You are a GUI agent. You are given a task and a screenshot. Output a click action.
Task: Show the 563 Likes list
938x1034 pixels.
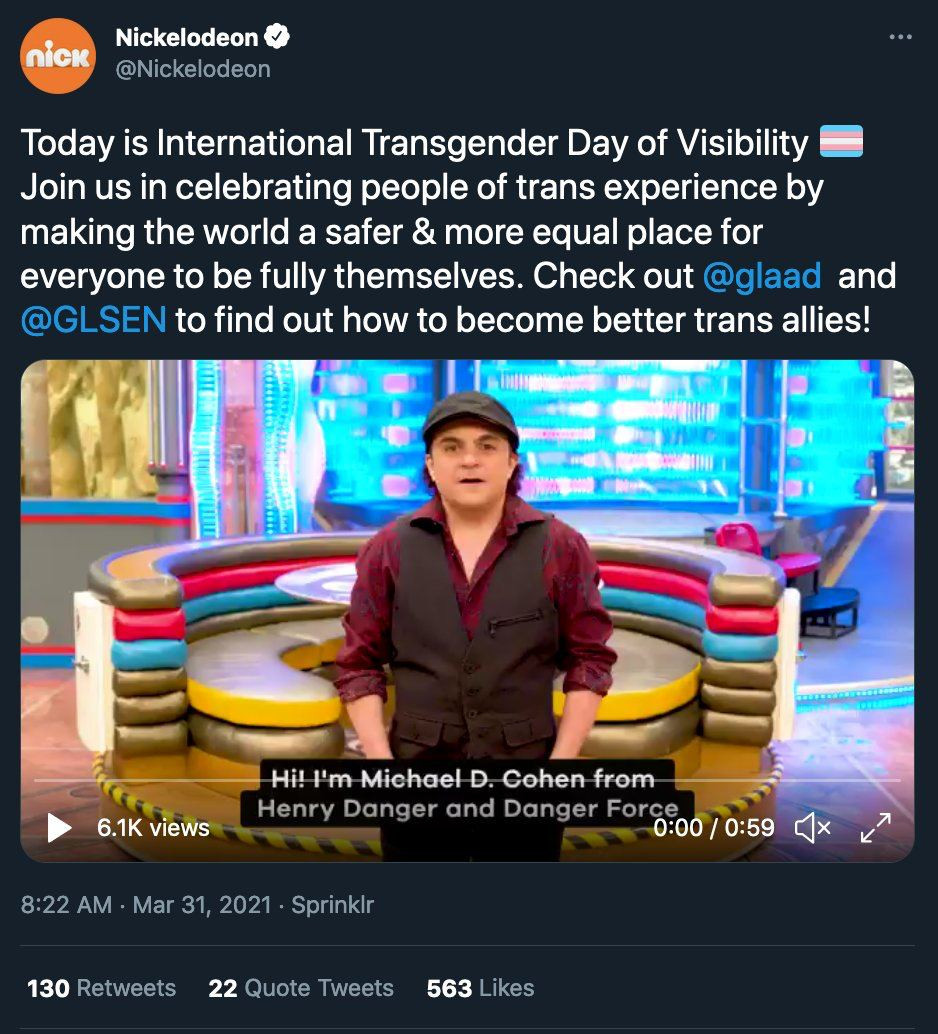click(x=480, y=988)
